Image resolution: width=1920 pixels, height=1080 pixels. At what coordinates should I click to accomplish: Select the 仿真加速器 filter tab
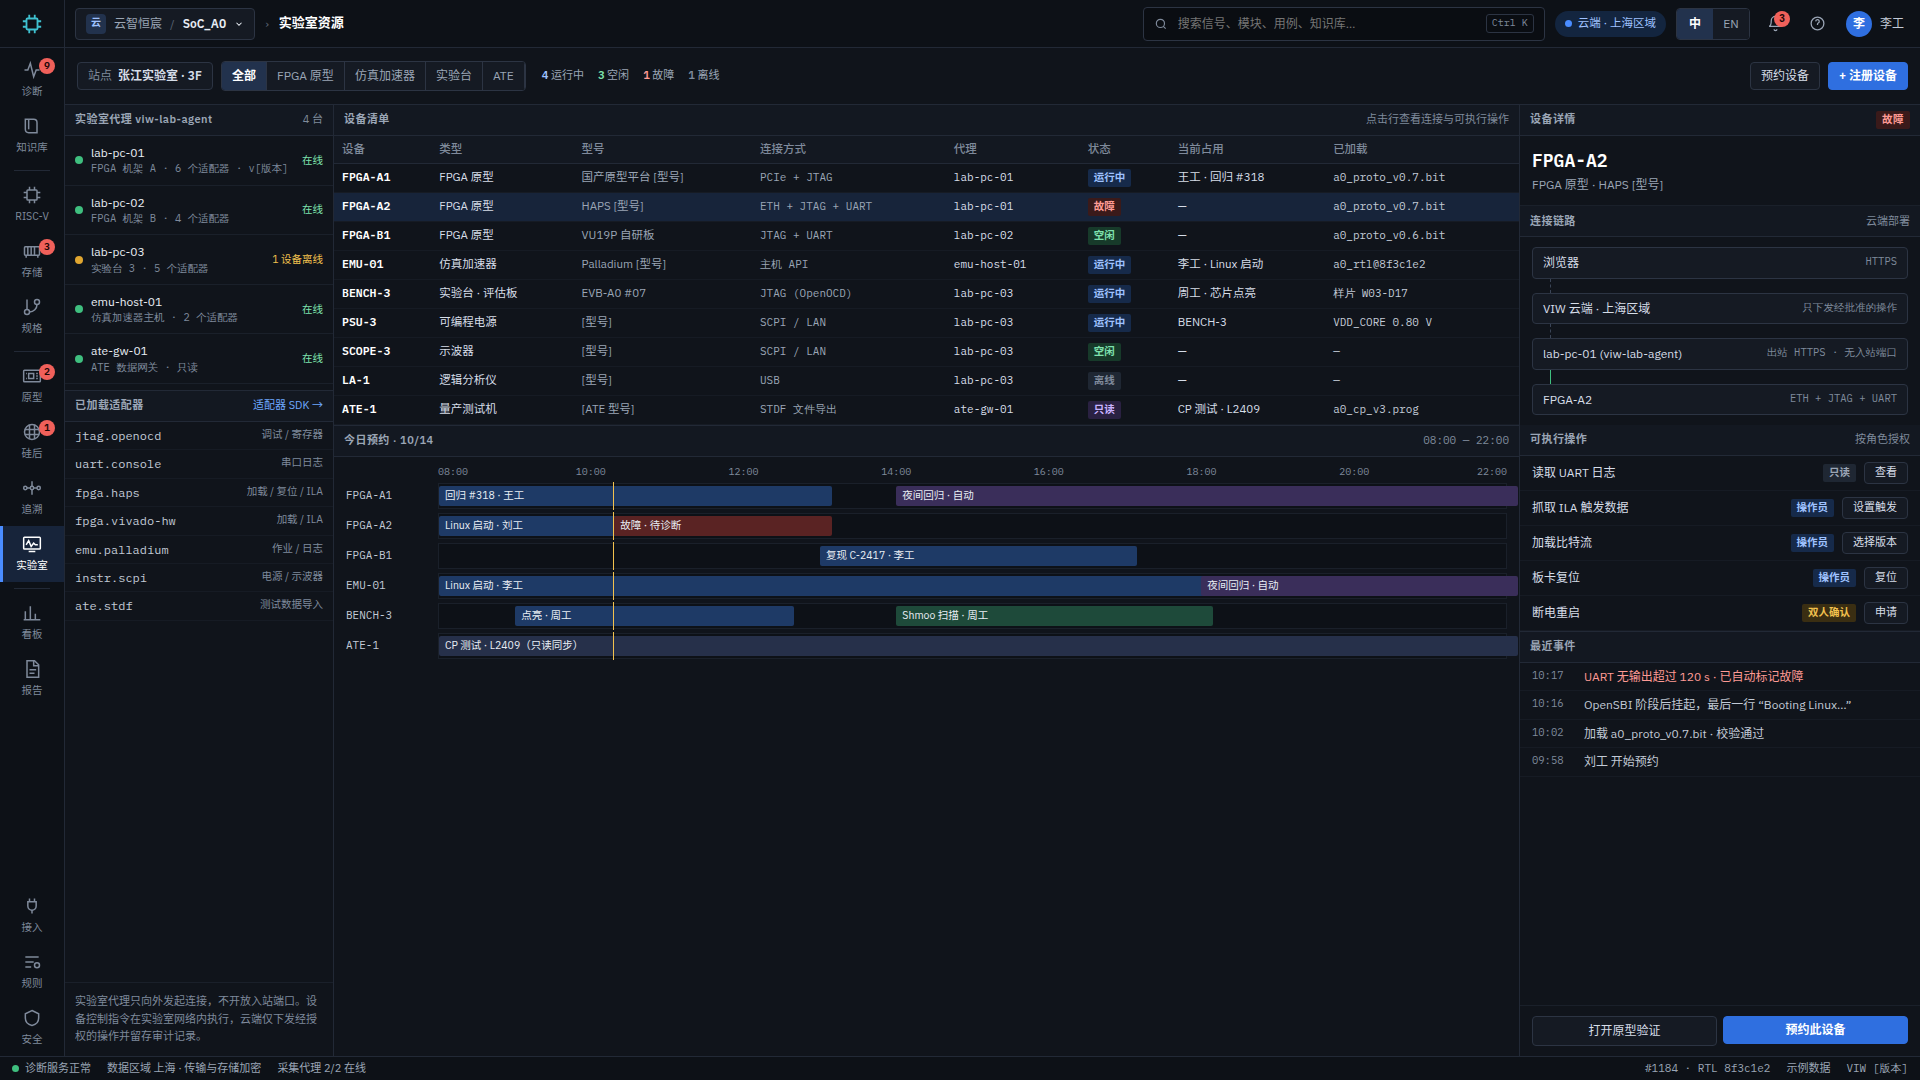384,75
